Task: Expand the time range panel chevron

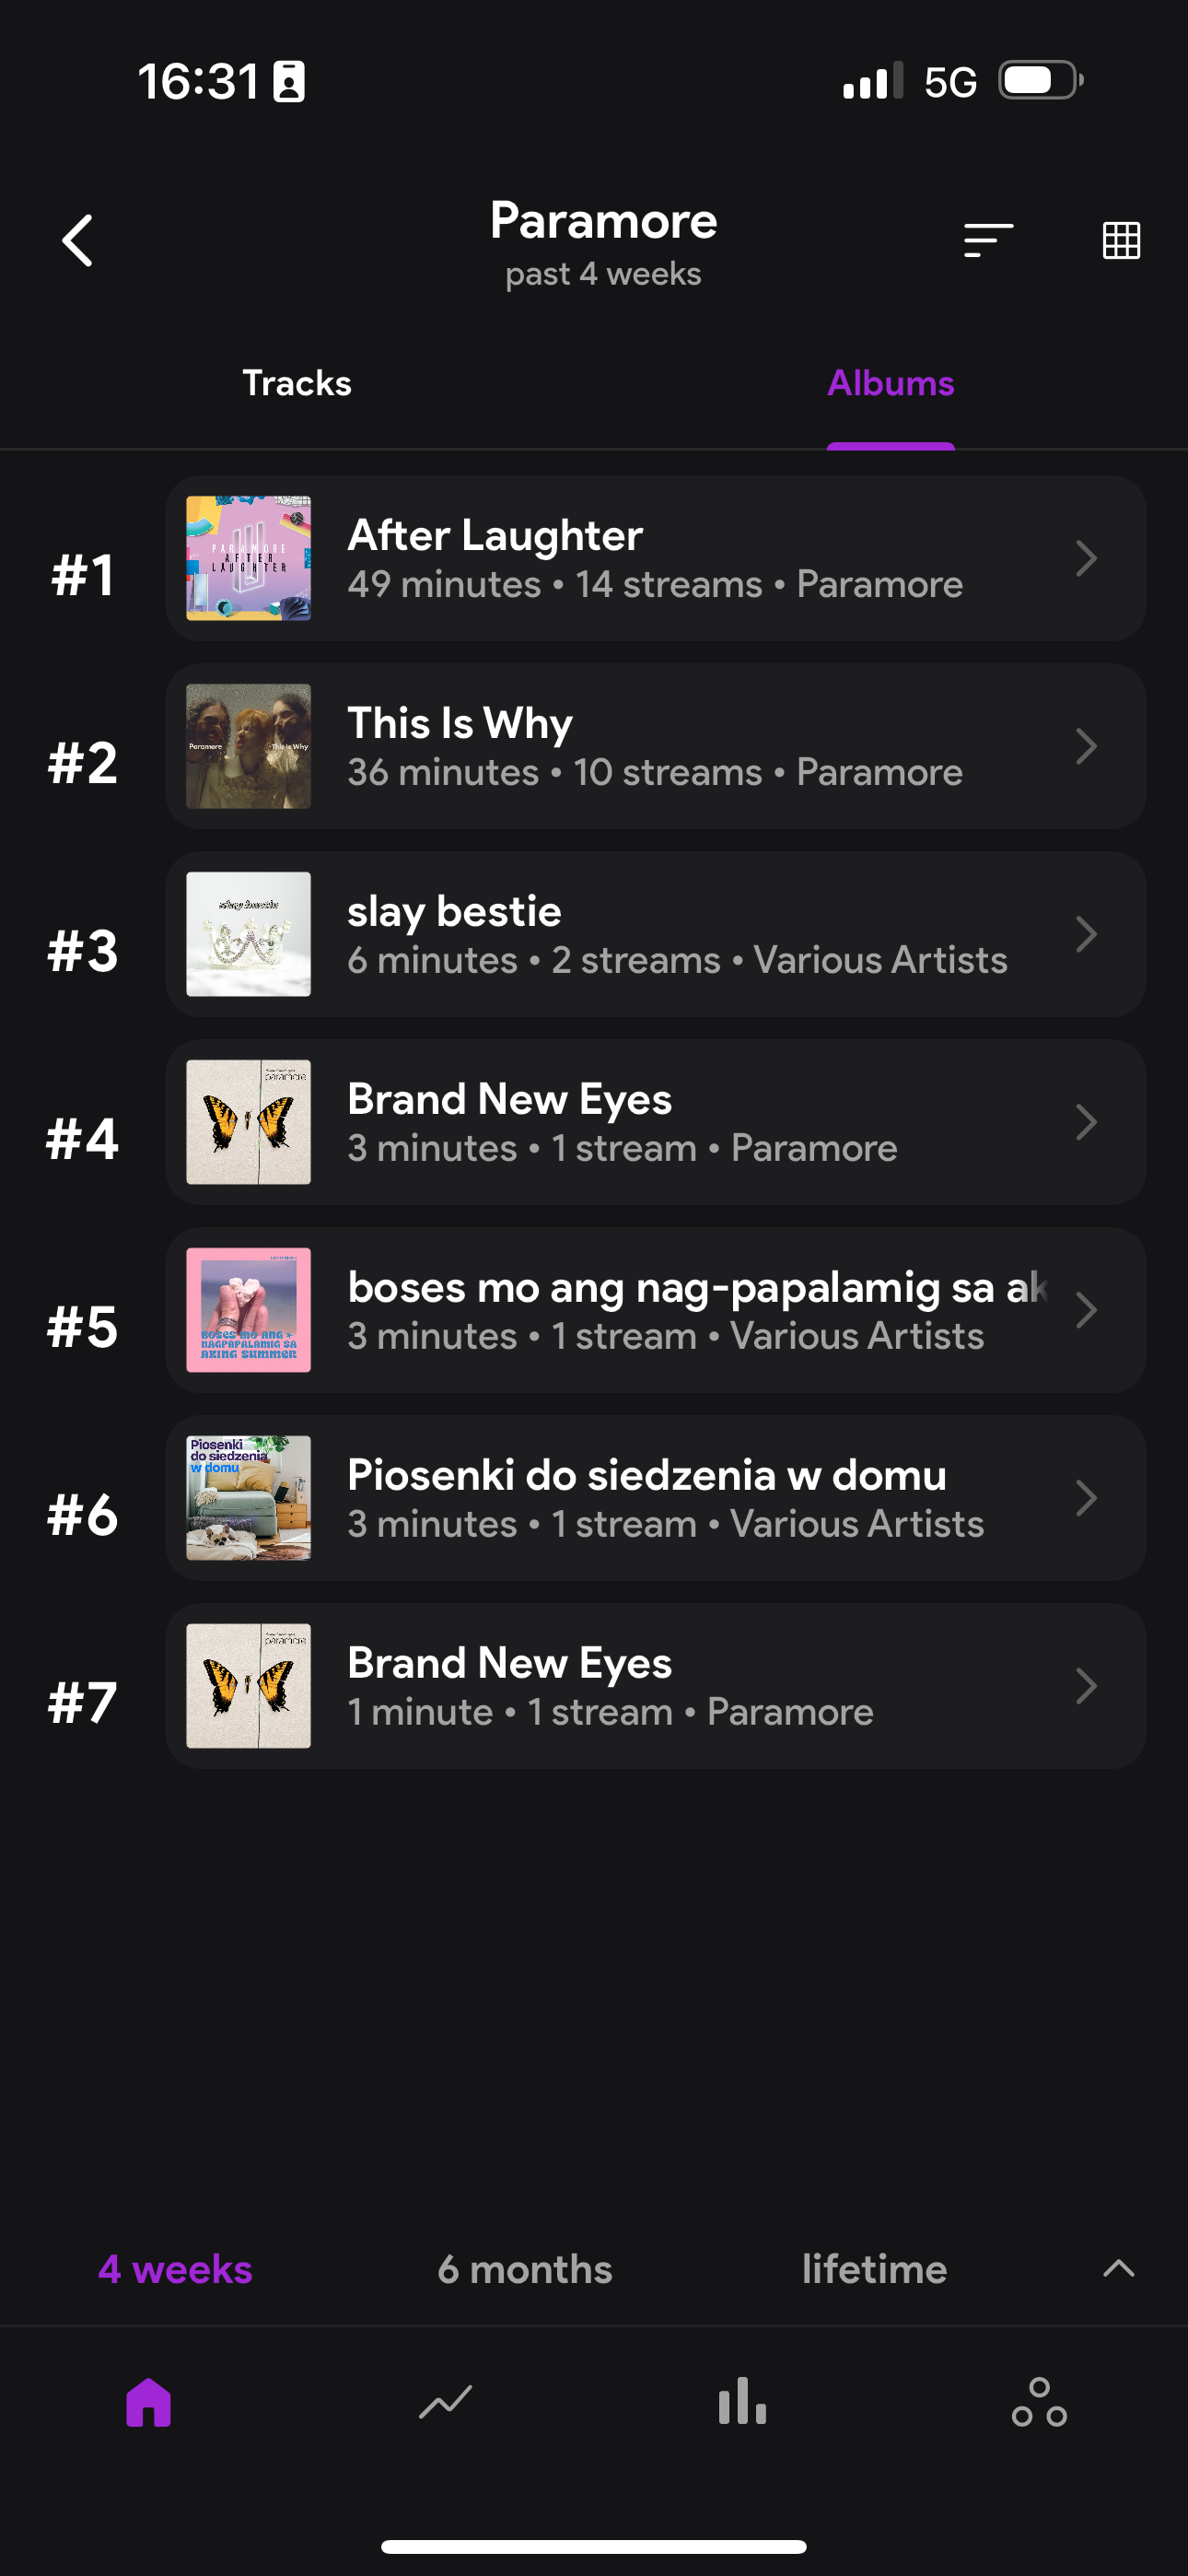Action: [x=1118, y=2268]
